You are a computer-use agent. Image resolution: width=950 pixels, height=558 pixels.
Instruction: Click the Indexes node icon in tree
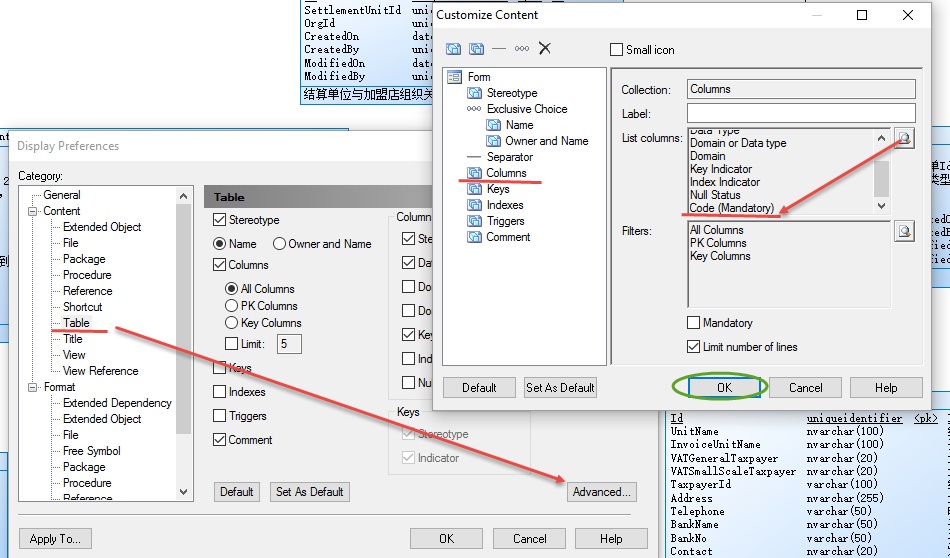[474, 205]
